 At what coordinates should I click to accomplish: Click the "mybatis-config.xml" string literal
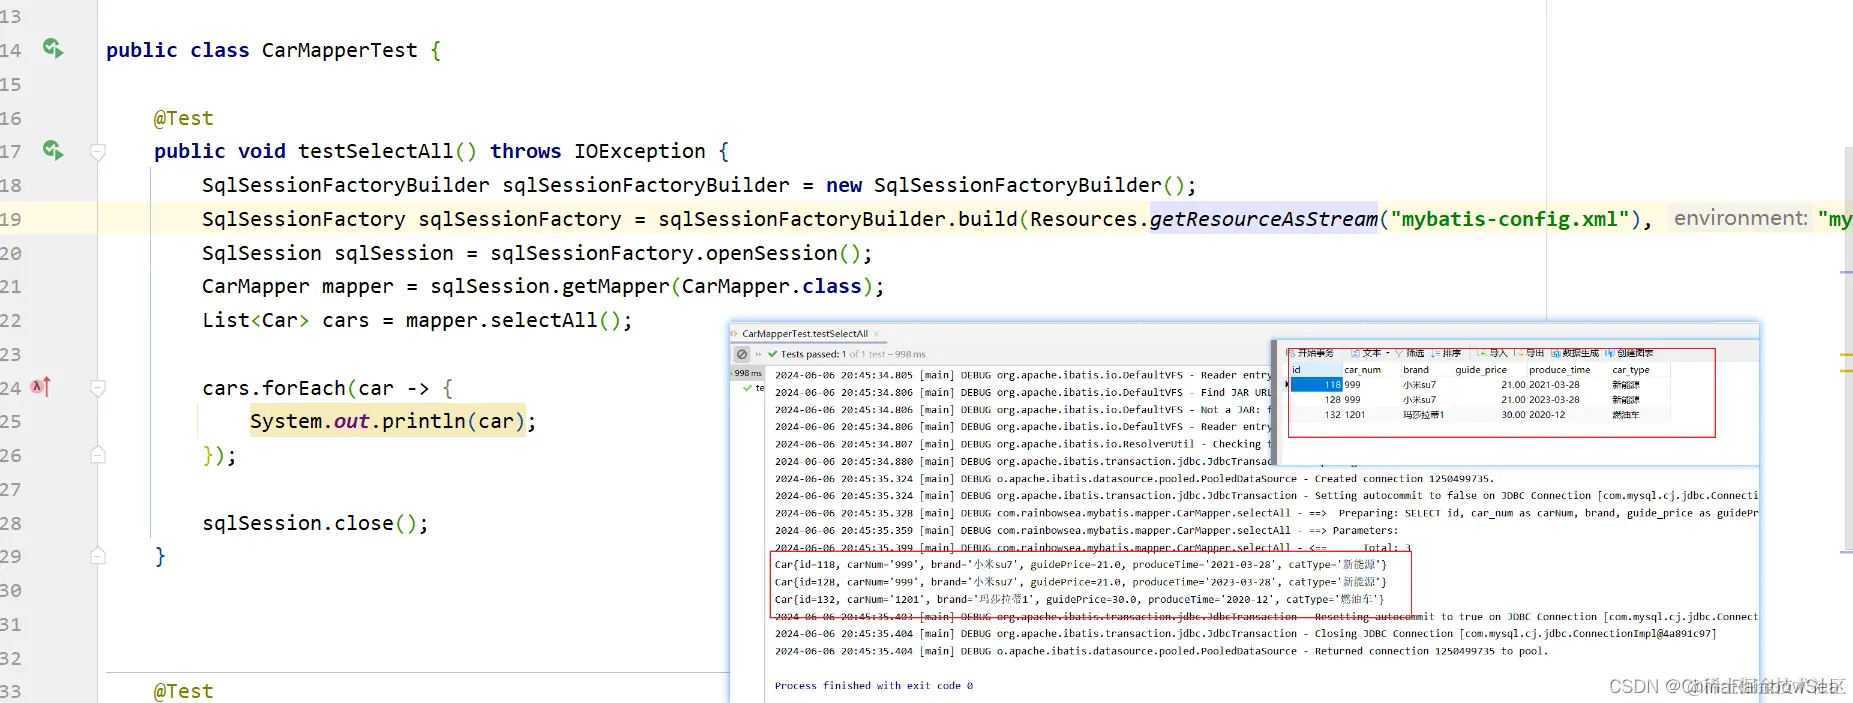click(1510, 219)
